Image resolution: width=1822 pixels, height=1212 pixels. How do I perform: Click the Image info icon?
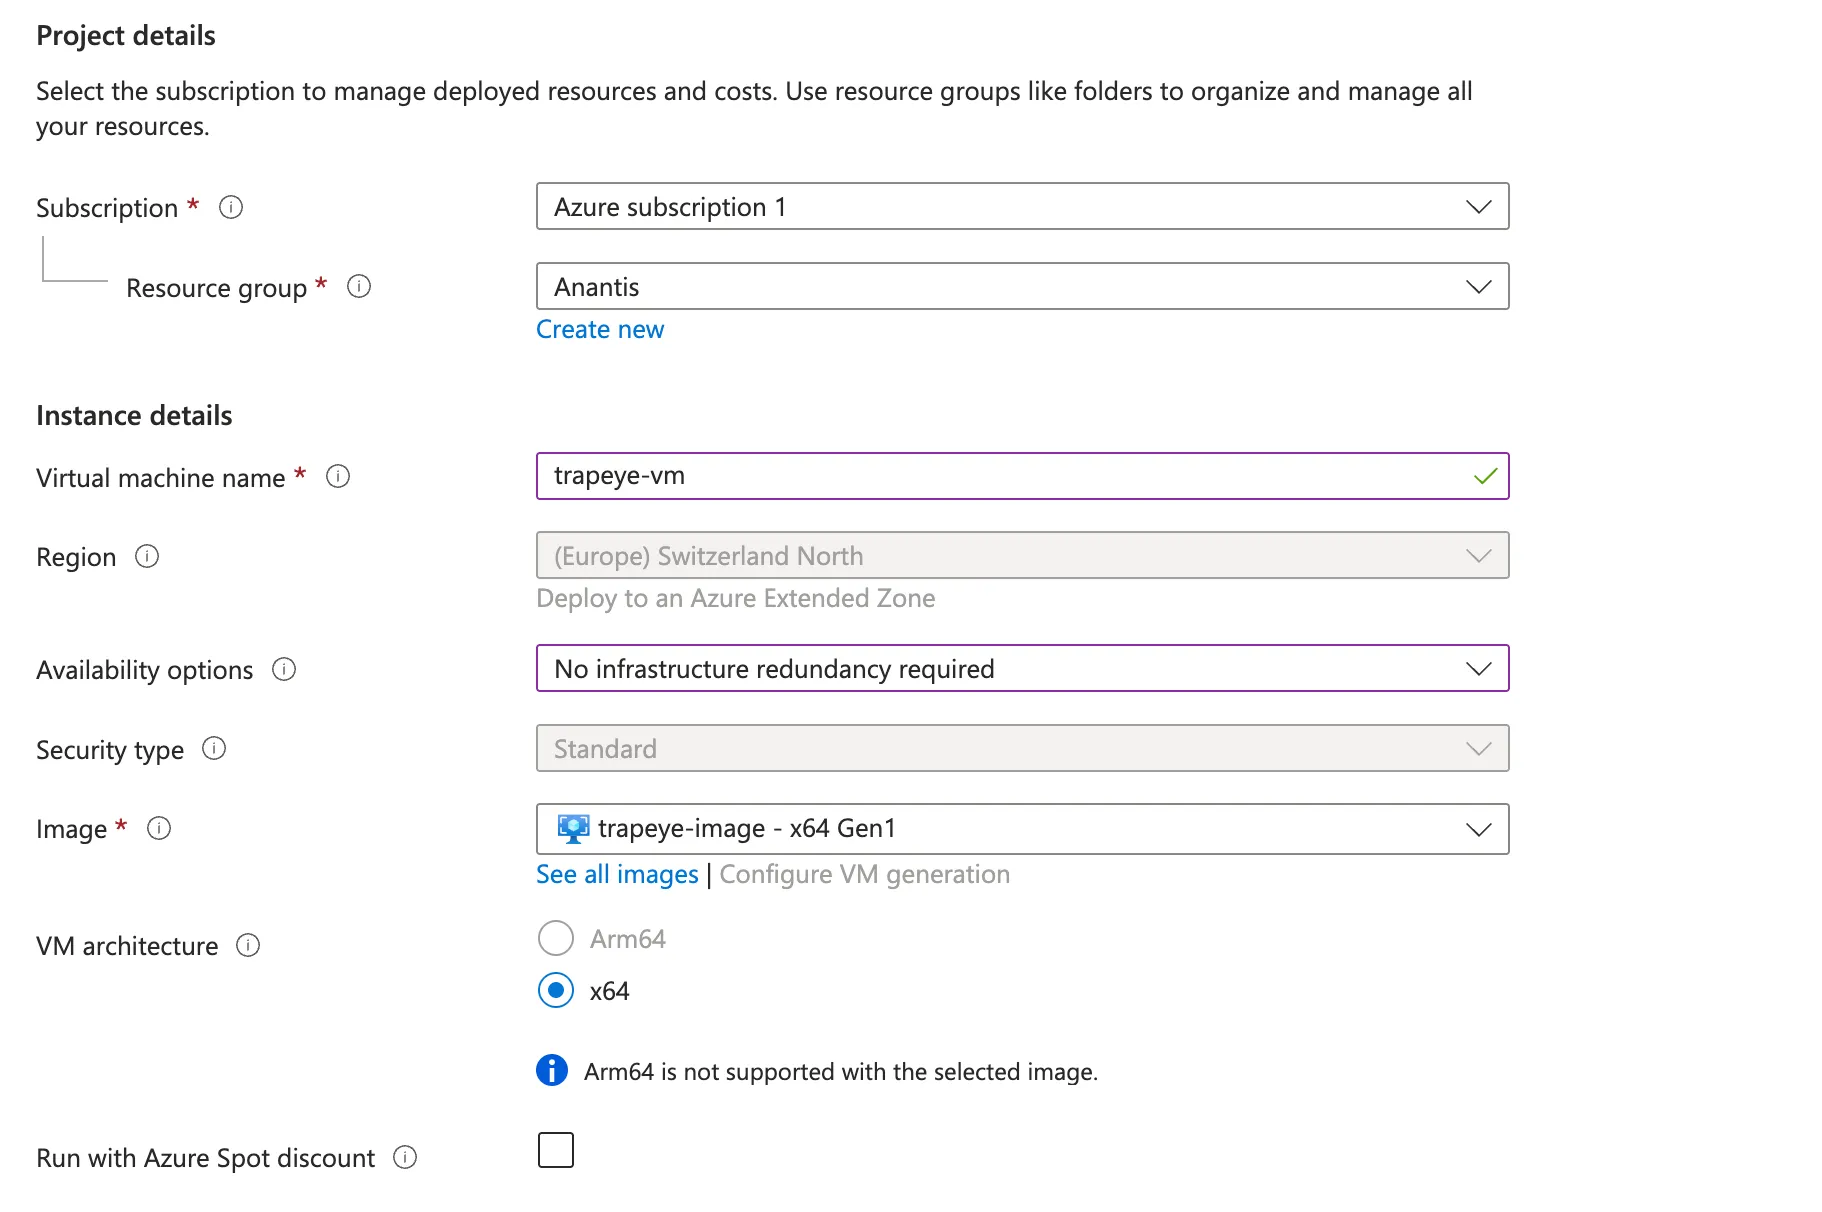pos(159,828)
